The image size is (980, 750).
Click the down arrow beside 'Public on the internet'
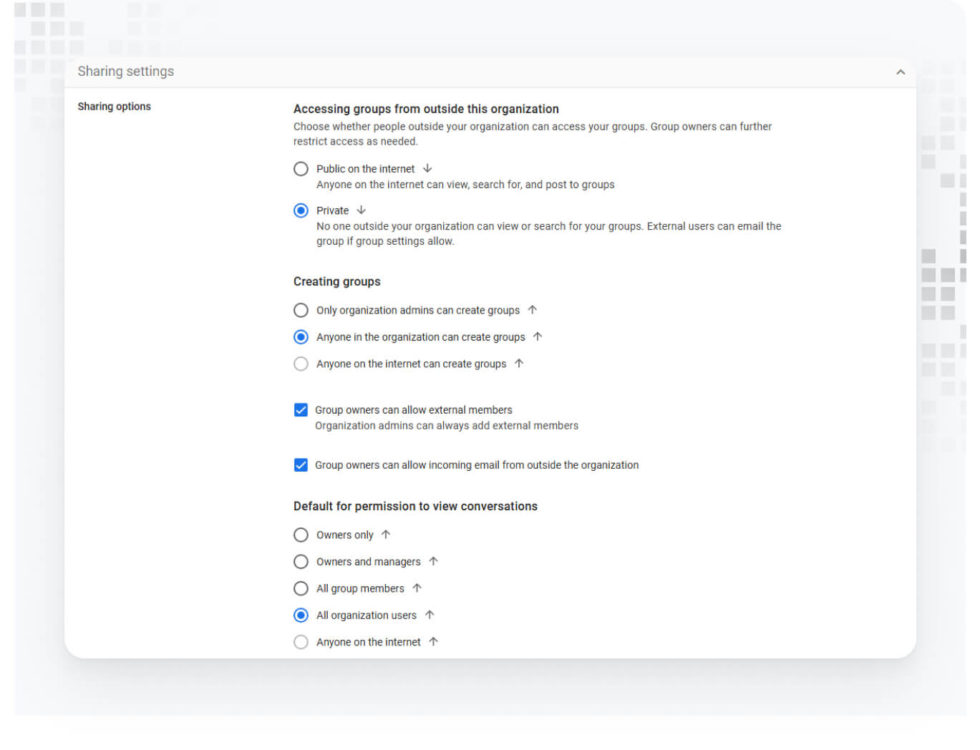tap(428, 168)
